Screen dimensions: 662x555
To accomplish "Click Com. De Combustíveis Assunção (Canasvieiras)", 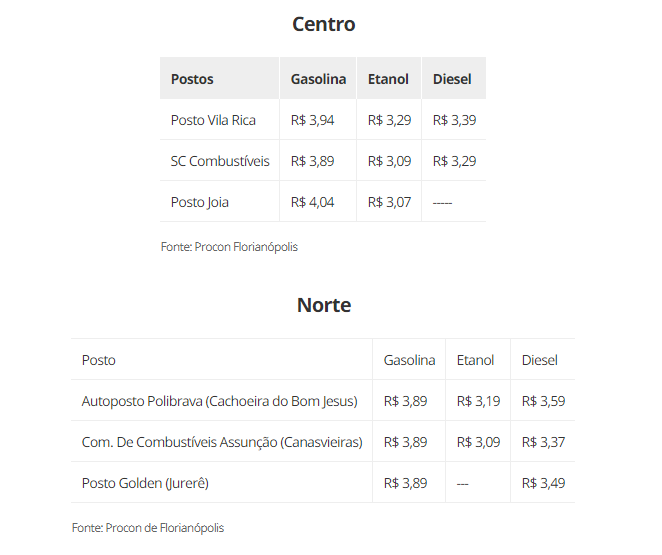I will tap(222, 442).
